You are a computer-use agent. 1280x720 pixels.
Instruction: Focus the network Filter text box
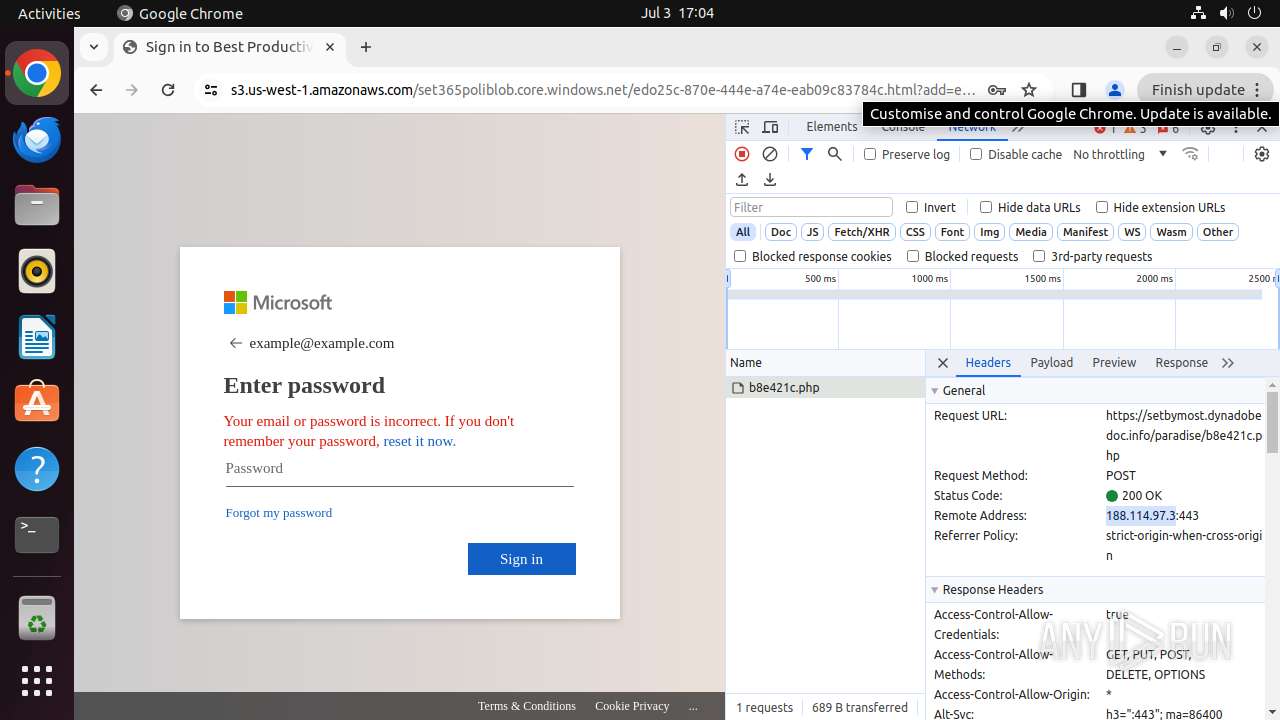pyautogui.click(x=811, y=207)
